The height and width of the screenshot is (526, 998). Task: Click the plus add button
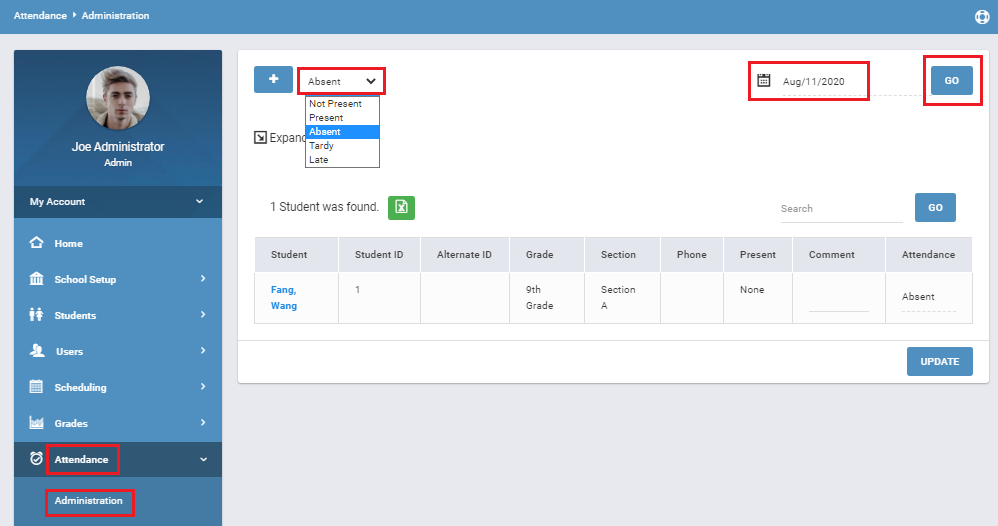pyautogui.click(x=273, y=80)
